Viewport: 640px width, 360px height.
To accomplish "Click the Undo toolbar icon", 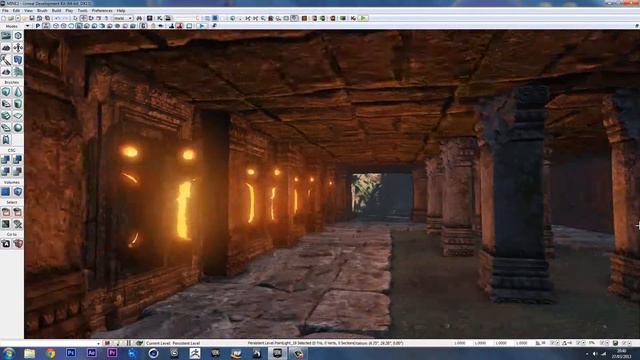I will [58, 18].
